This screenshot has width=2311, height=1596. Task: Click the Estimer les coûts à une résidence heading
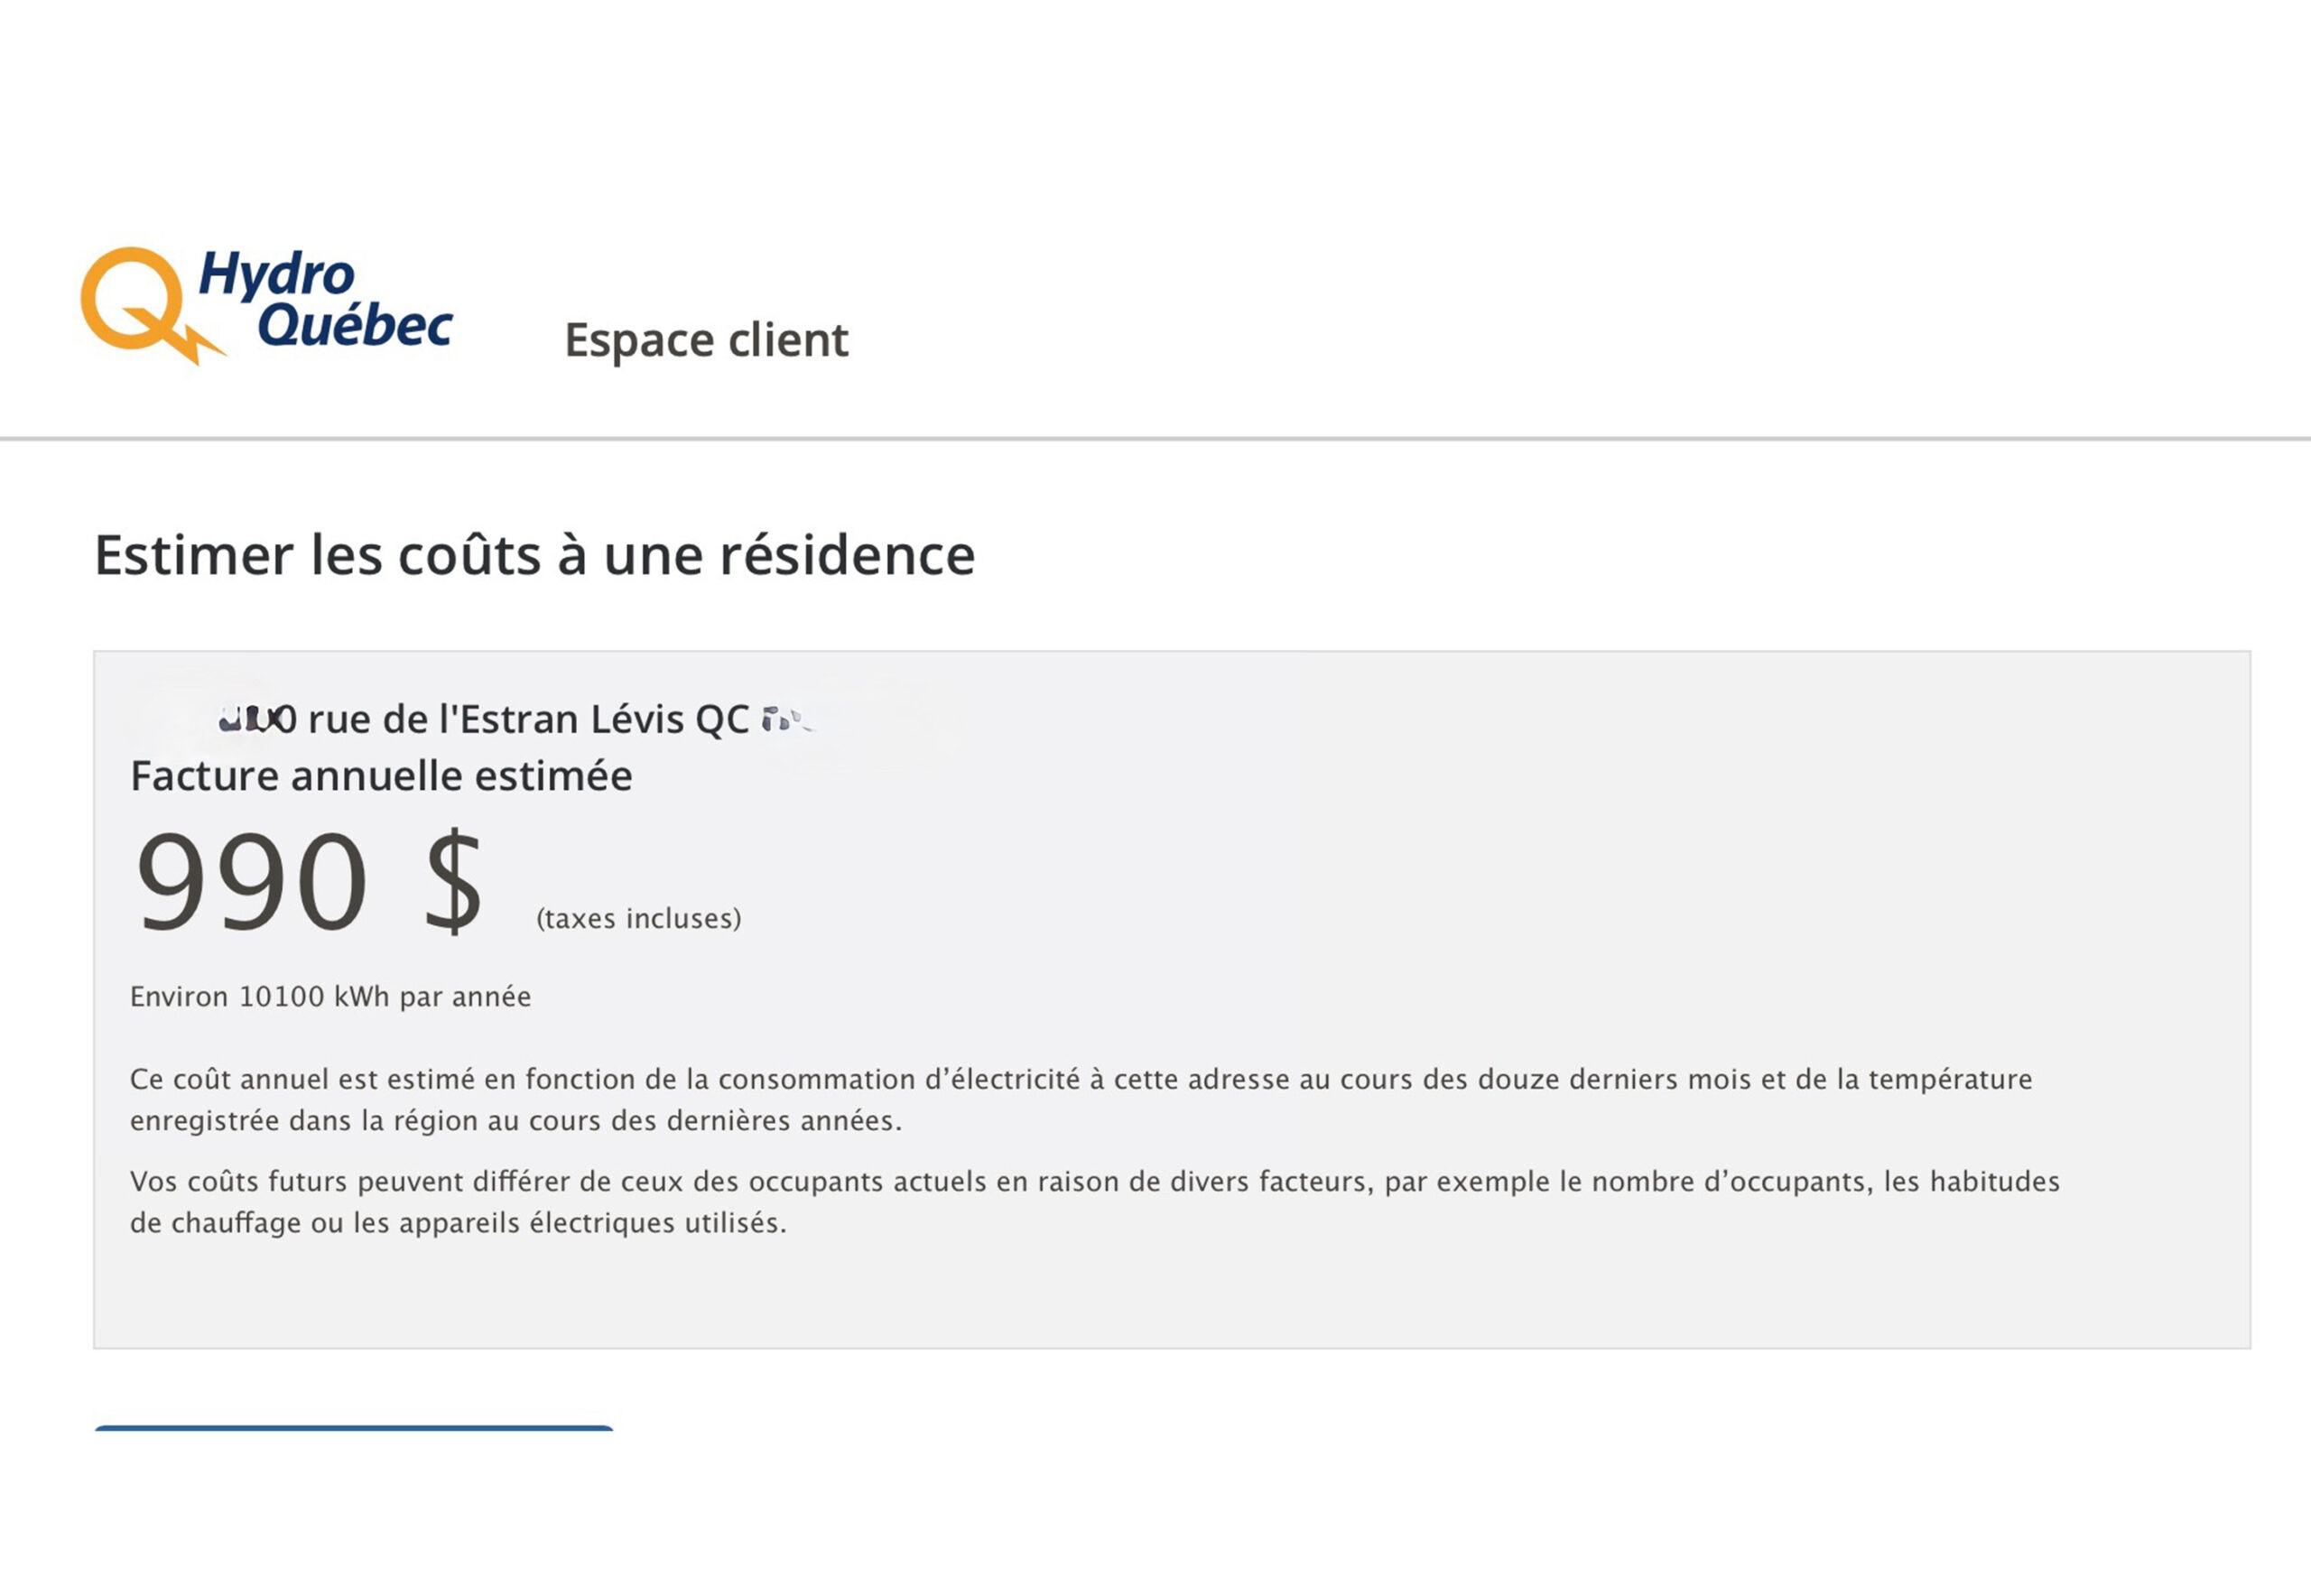click(x=534, y=555)
